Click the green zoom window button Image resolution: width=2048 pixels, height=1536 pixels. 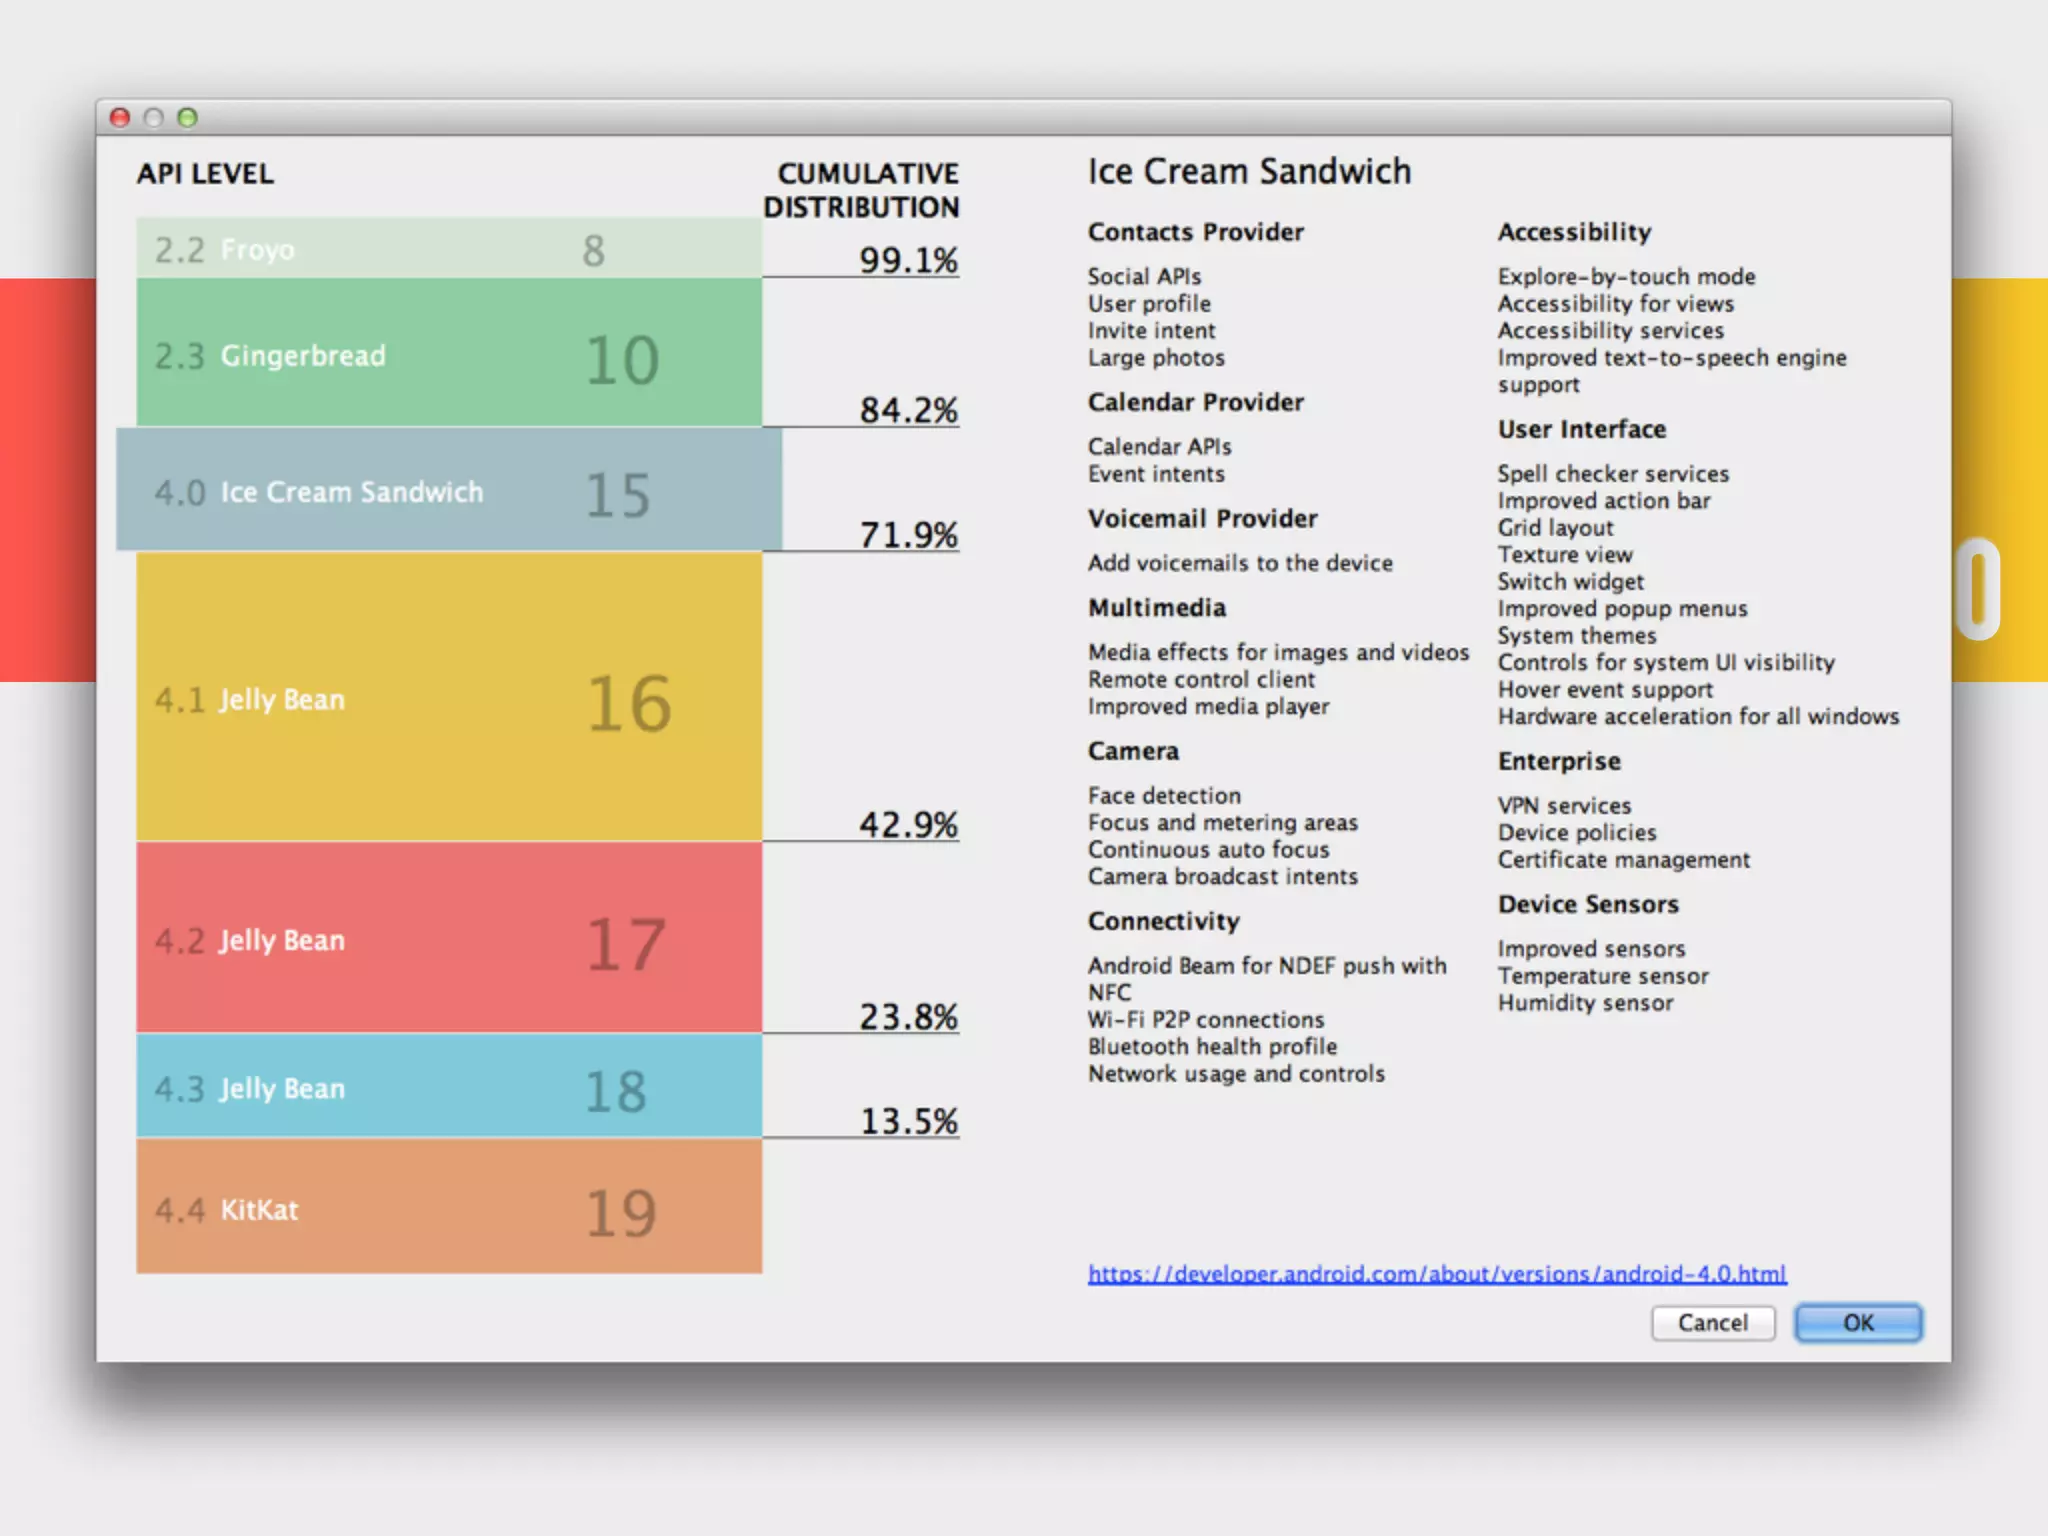click(187, 118)
